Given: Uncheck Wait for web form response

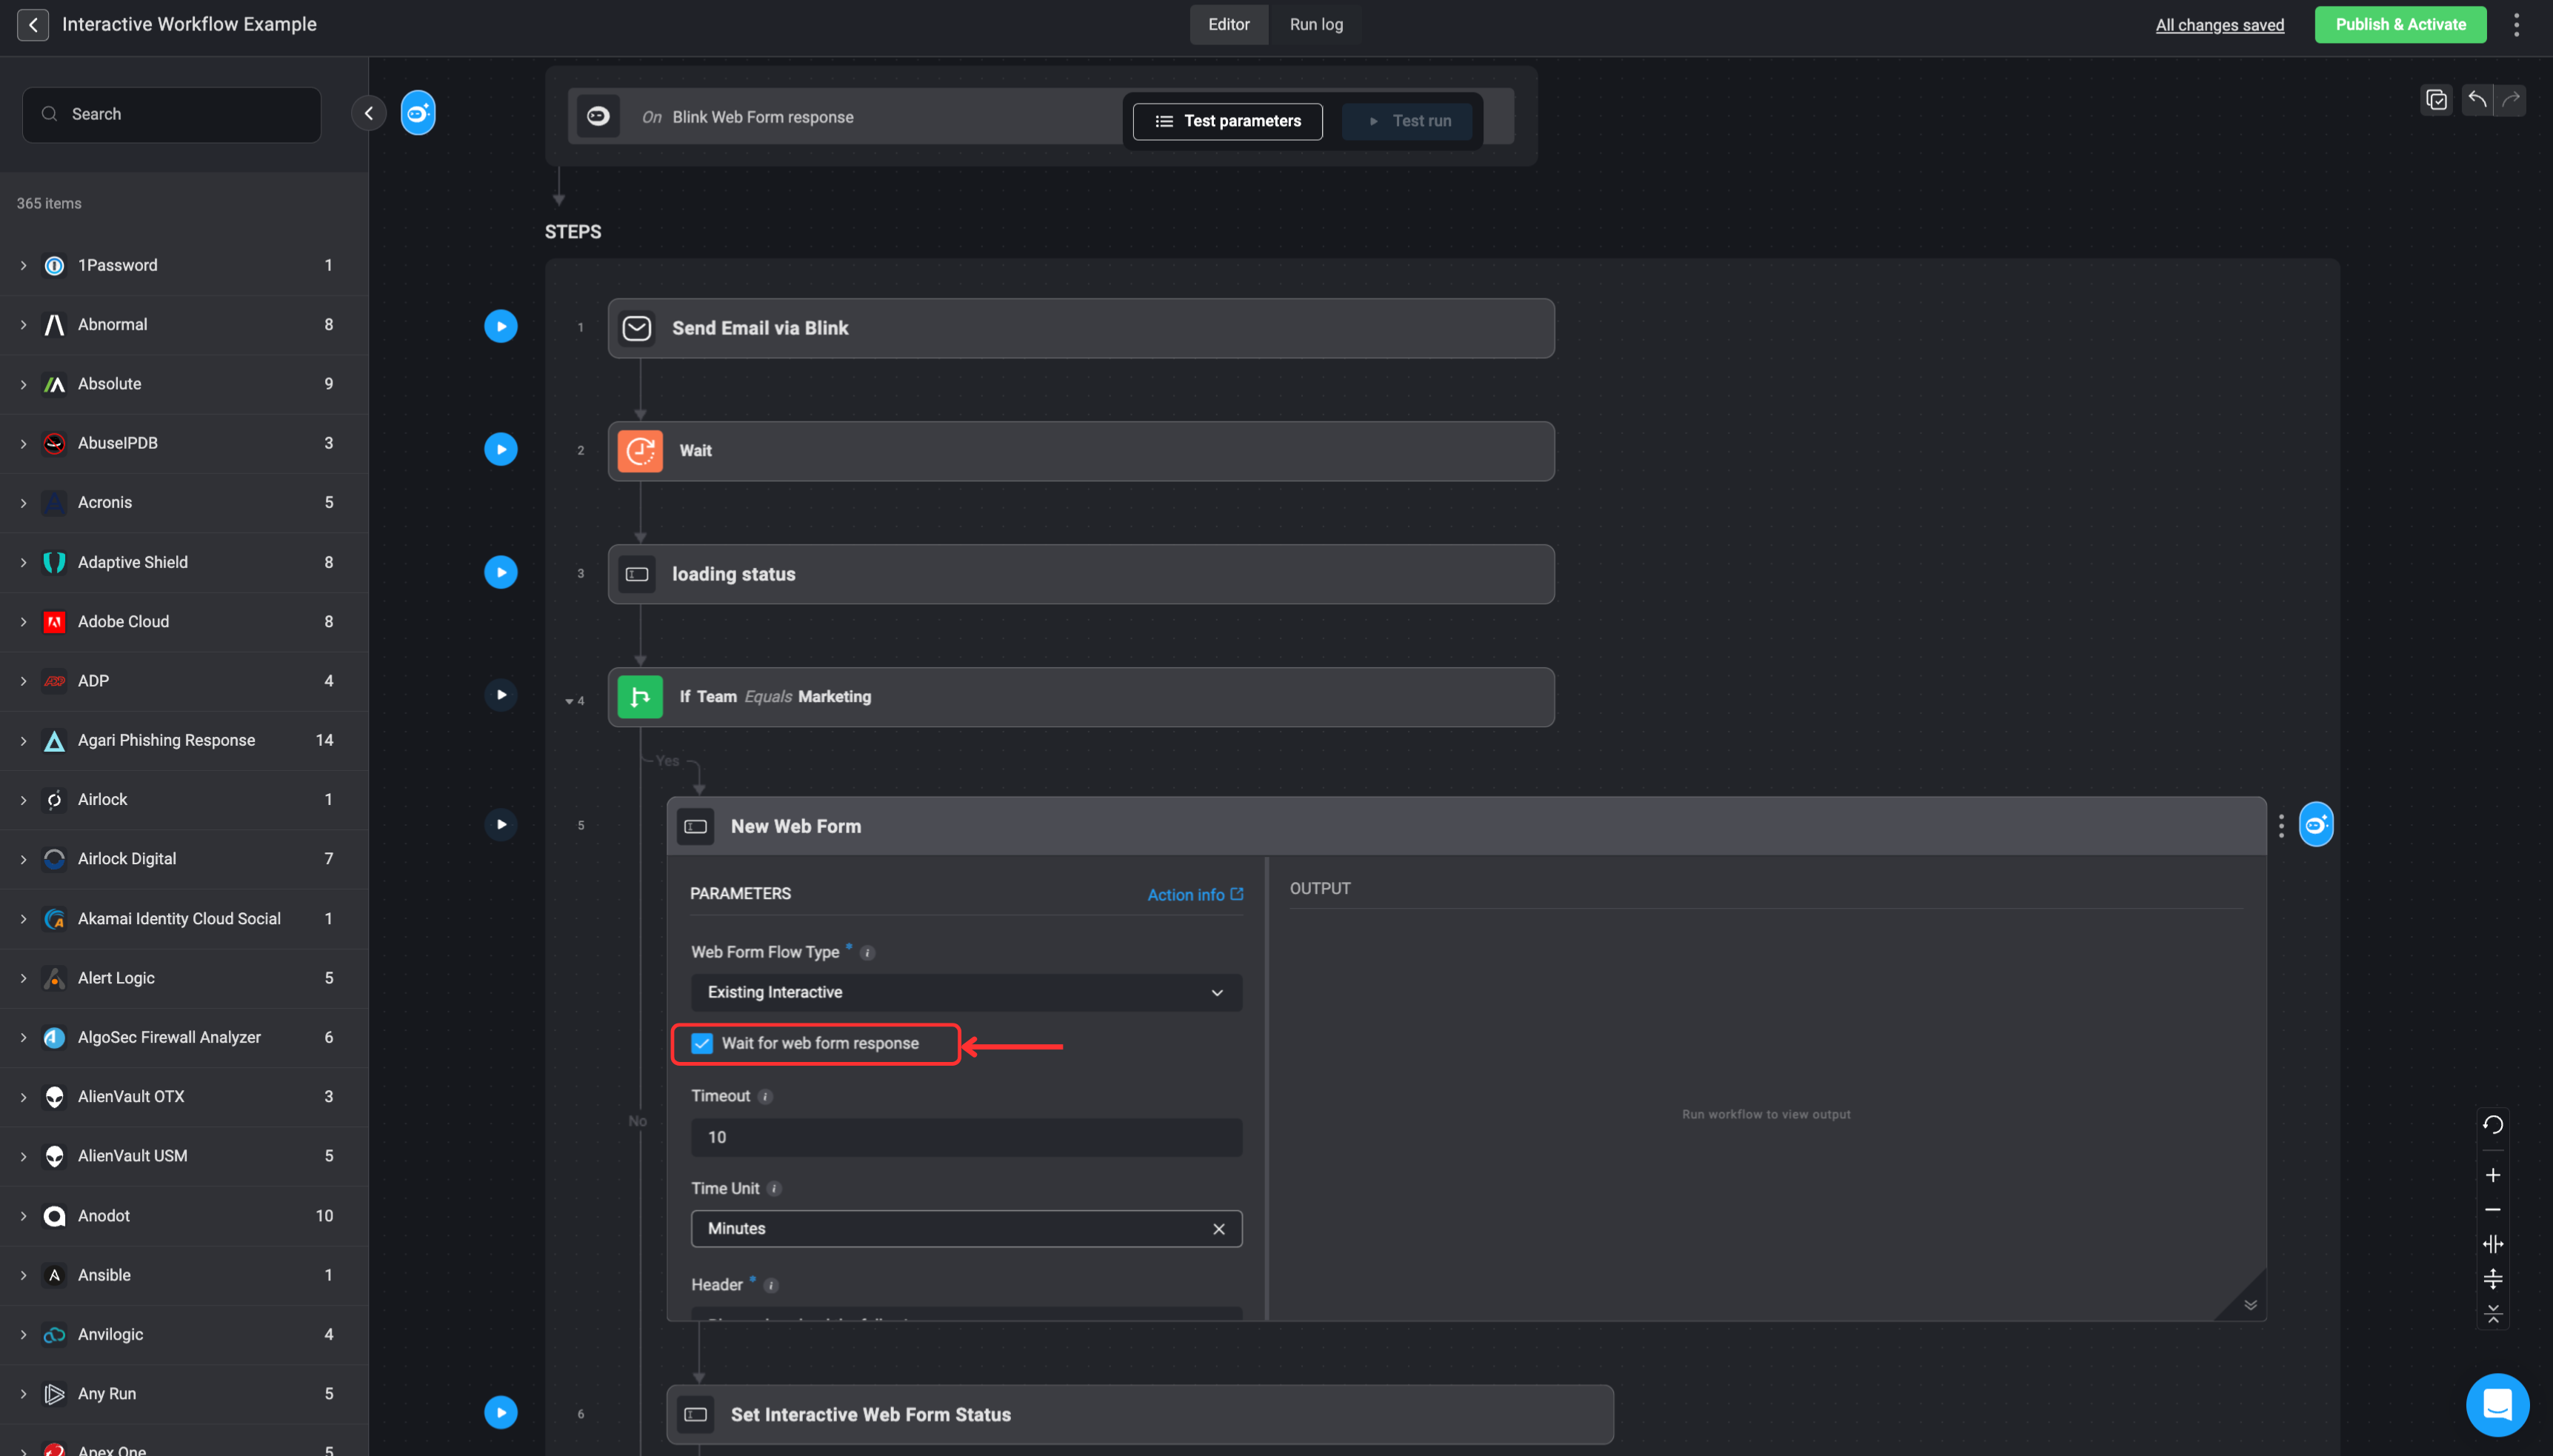Looking at the screenshot, I should pos(702,1043).
